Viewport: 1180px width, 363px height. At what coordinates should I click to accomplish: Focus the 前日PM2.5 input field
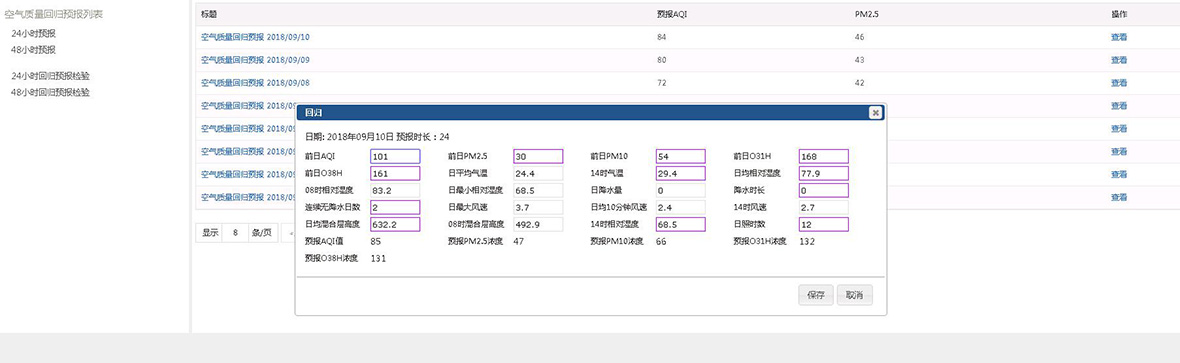pos(538,156)
